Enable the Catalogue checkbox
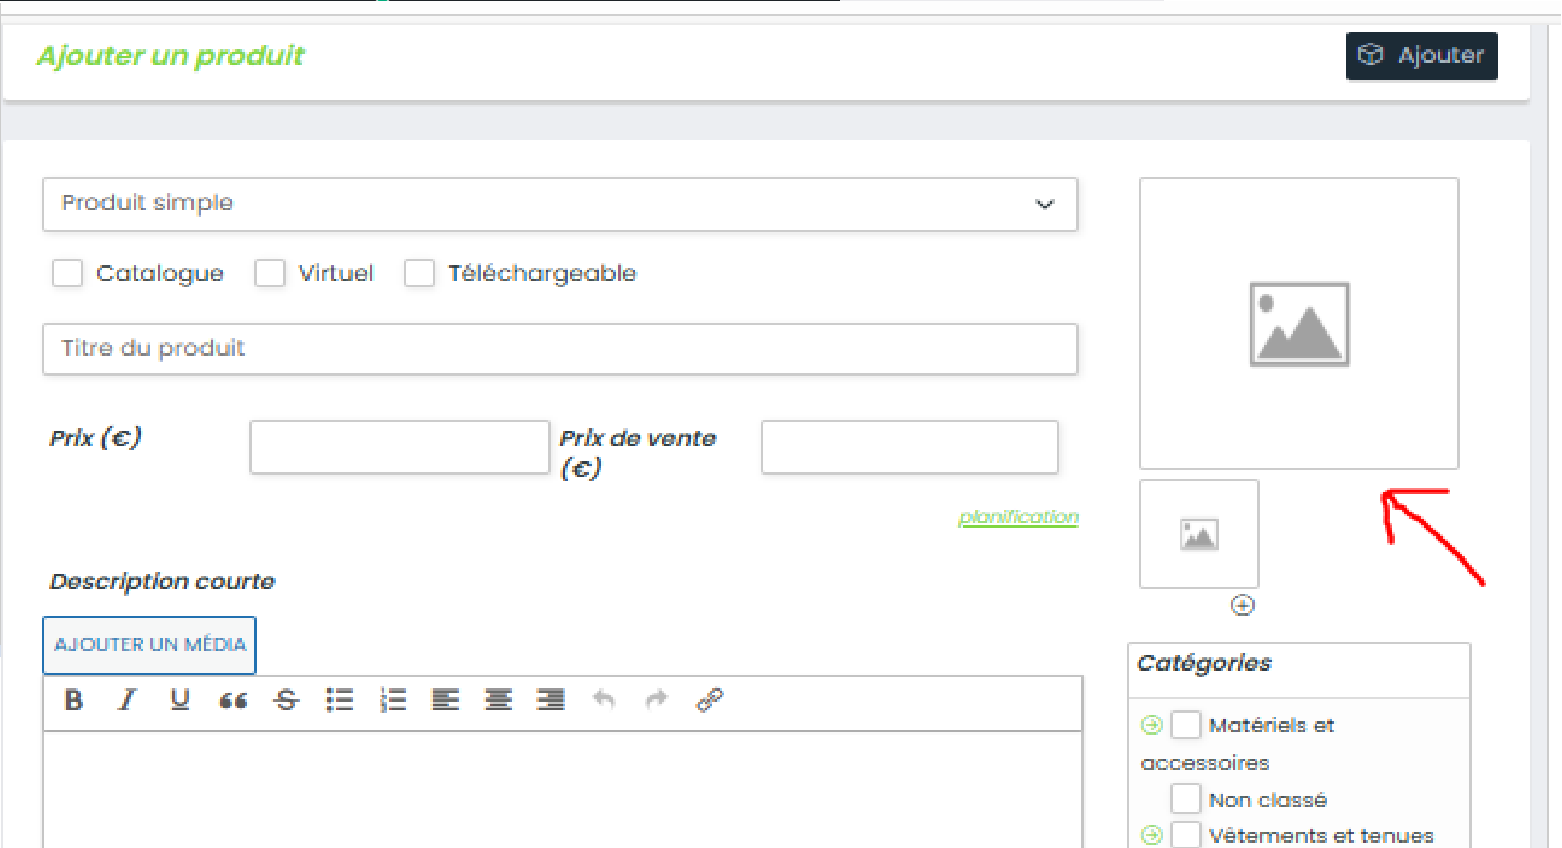Viewport: 1562px width, 848px height. click(67, 273)
